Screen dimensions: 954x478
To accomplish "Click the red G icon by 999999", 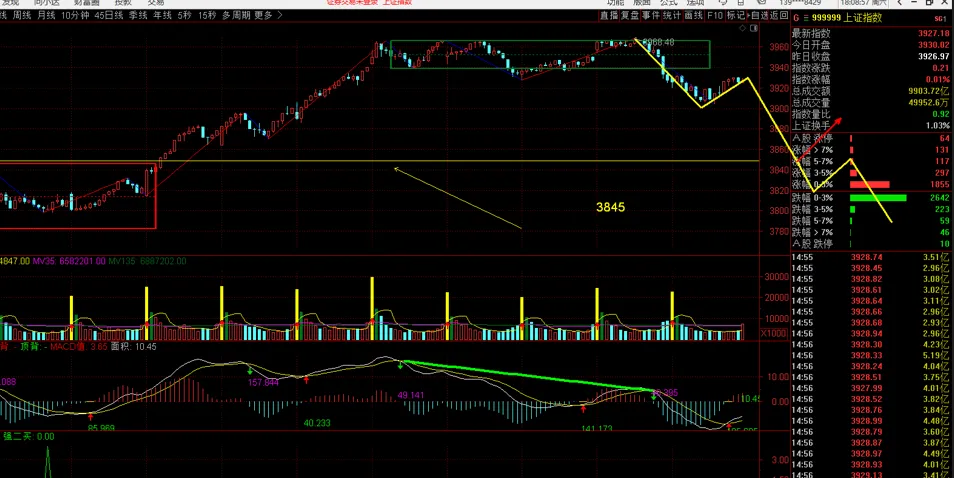I will [796, 18].
